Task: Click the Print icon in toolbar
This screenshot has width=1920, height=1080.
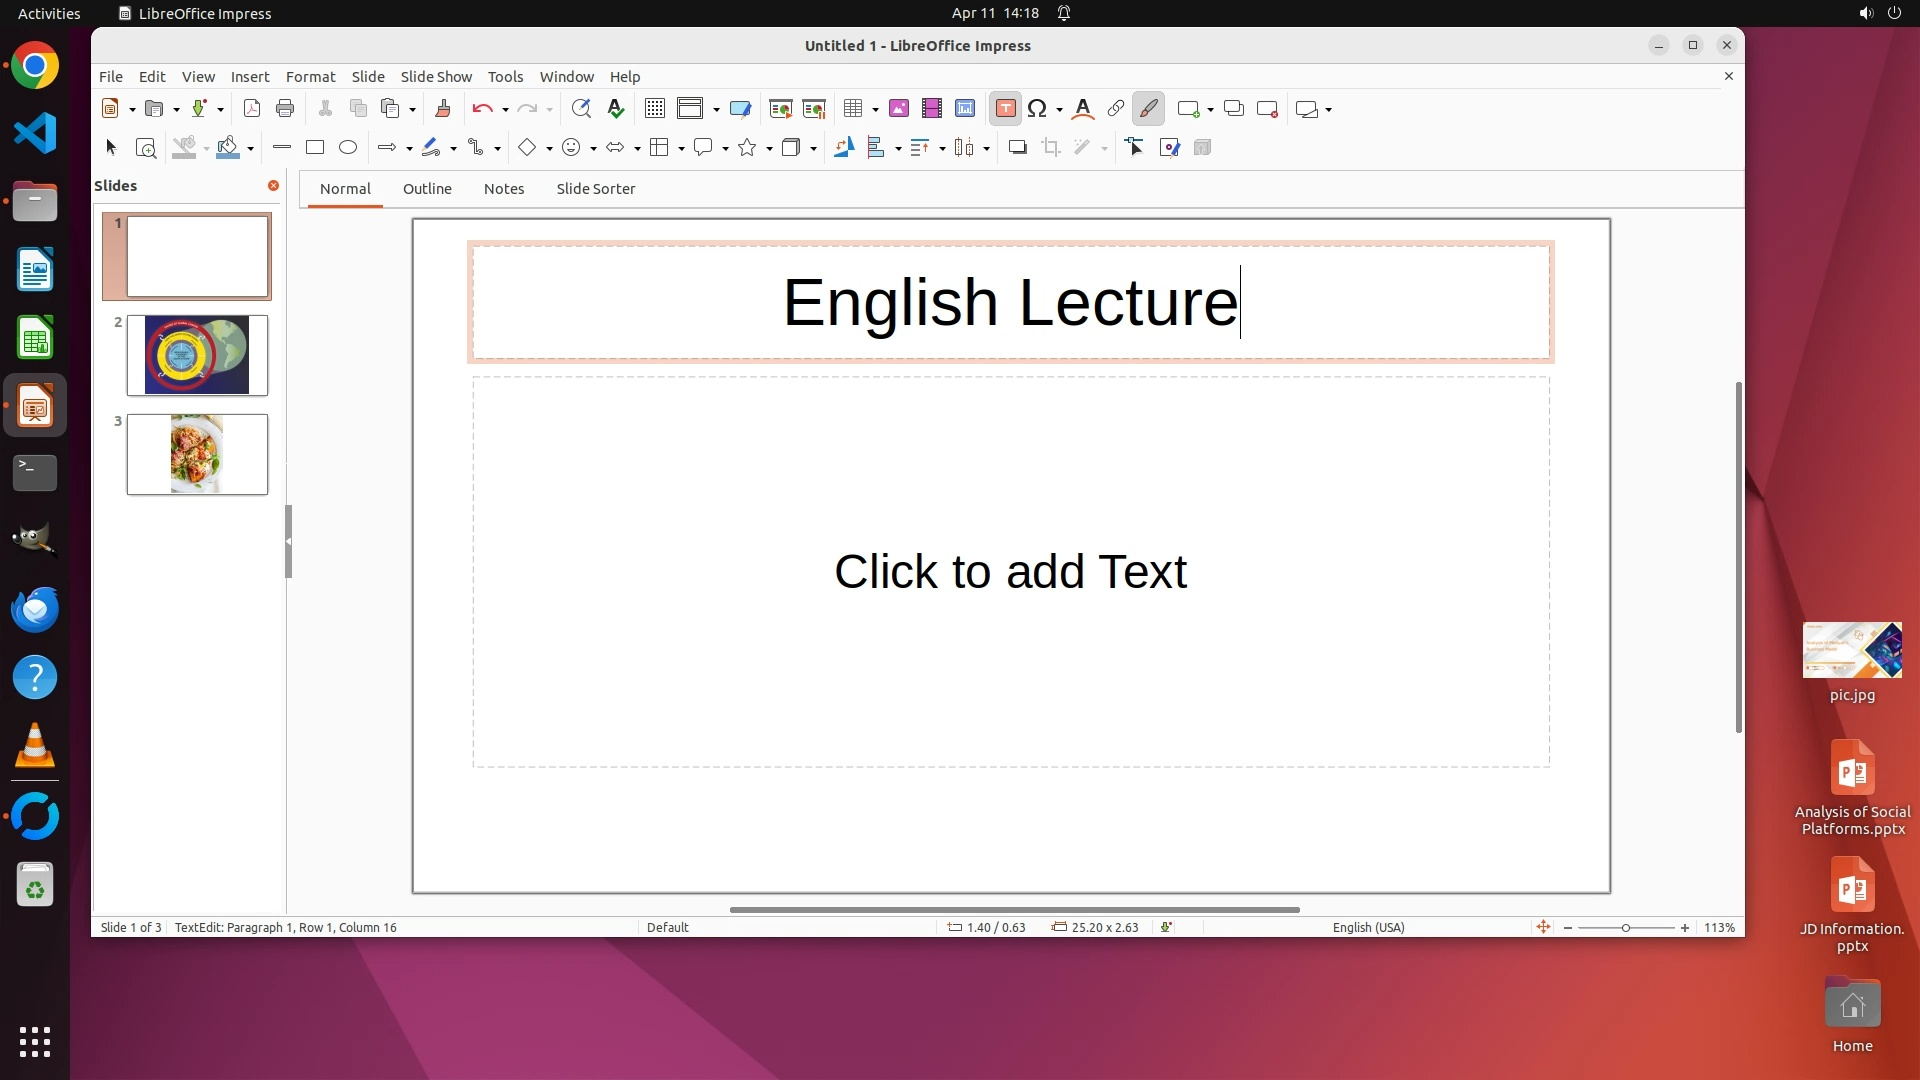Action: 285,109
